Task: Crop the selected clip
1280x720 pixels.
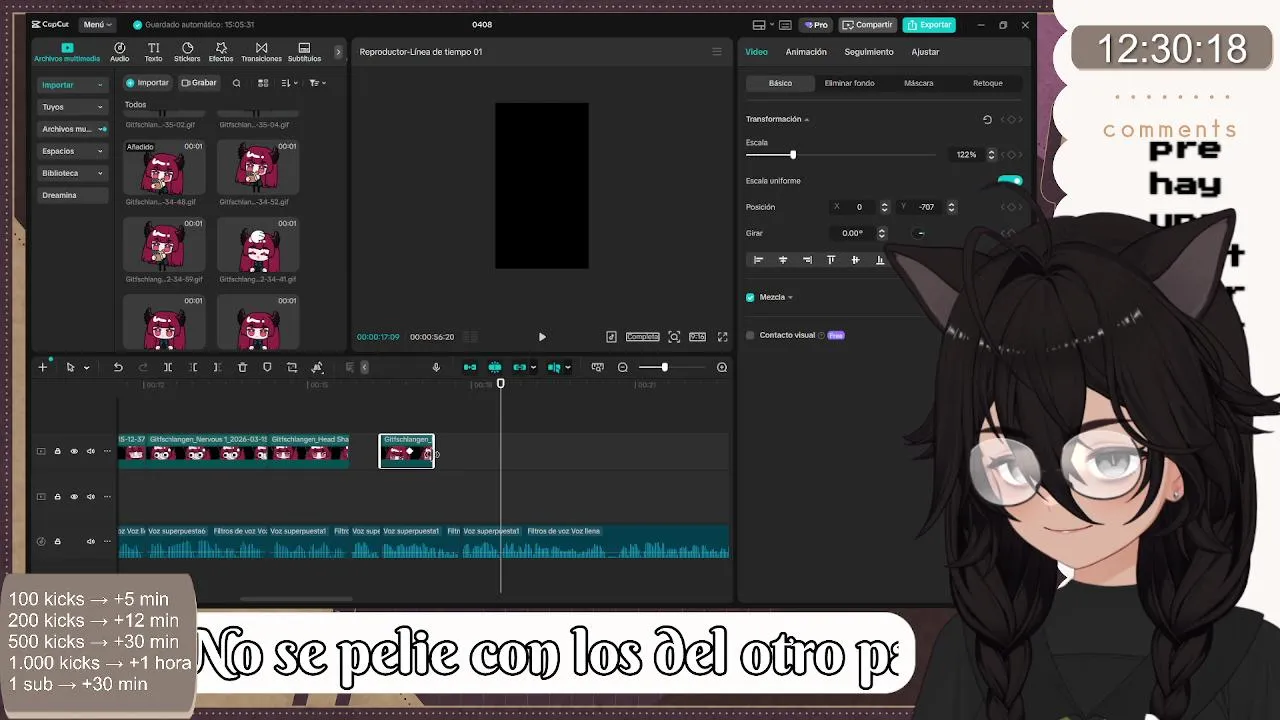Action: [x=292, y=367]
